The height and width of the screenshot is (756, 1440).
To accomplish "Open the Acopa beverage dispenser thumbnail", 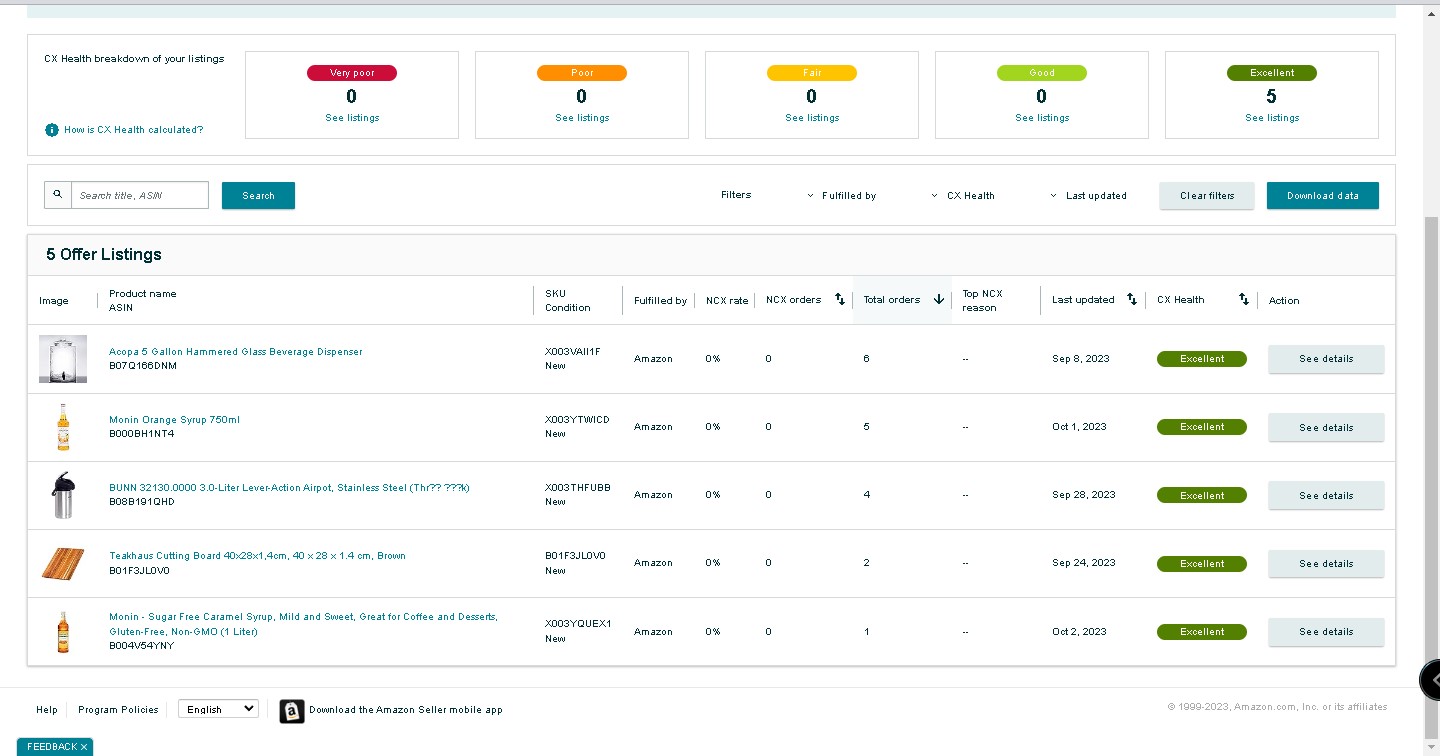I will (63, 359).
